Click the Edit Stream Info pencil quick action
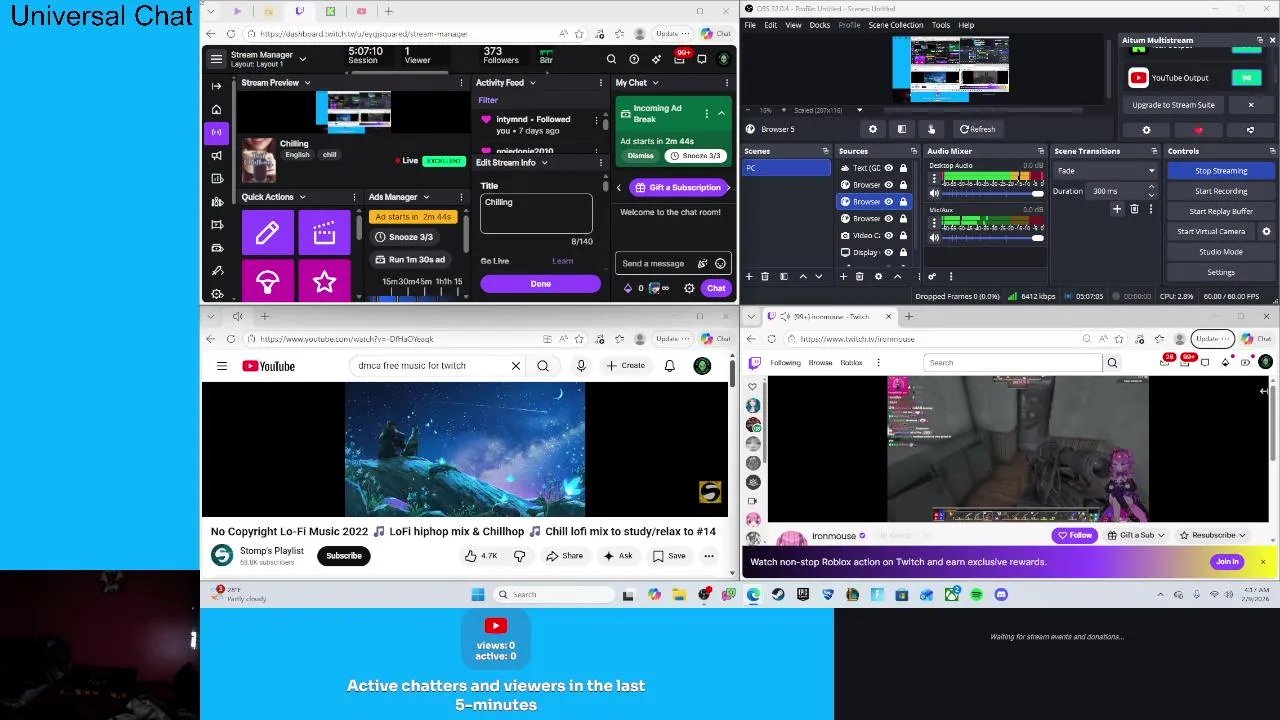The image size is (1280, 720). click(267, 233)
